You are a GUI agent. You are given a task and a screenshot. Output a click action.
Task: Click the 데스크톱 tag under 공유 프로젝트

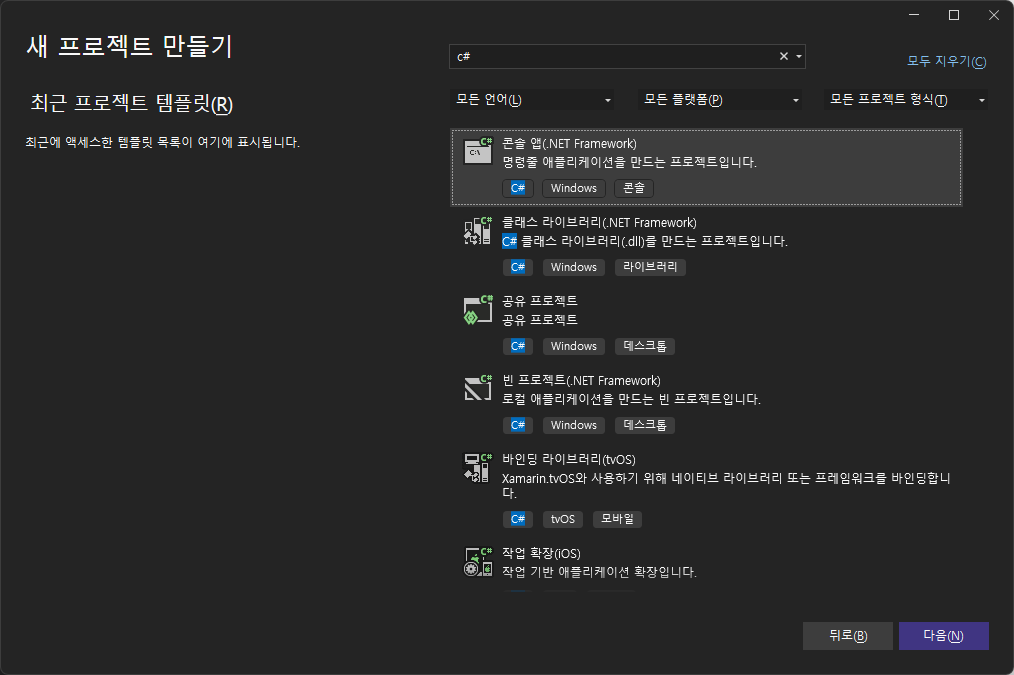(x=645, y=346)
